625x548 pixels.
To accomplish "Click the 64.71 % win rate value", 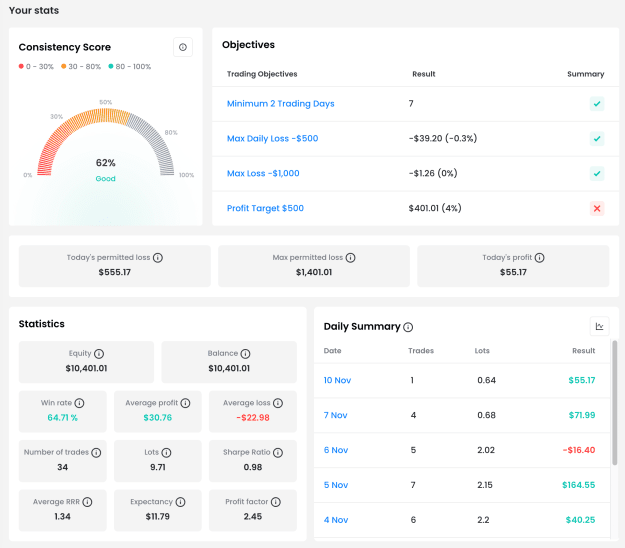I will point(63,418).
